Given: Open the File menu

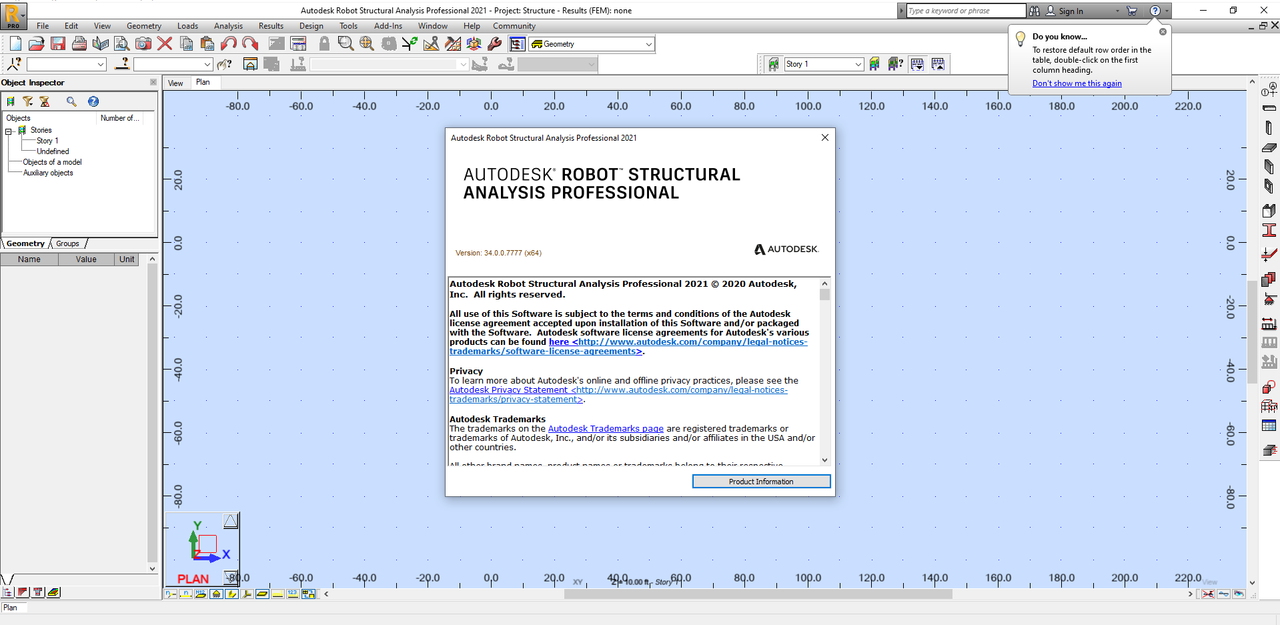Looking at the screenshot, I should click(43, 26).
